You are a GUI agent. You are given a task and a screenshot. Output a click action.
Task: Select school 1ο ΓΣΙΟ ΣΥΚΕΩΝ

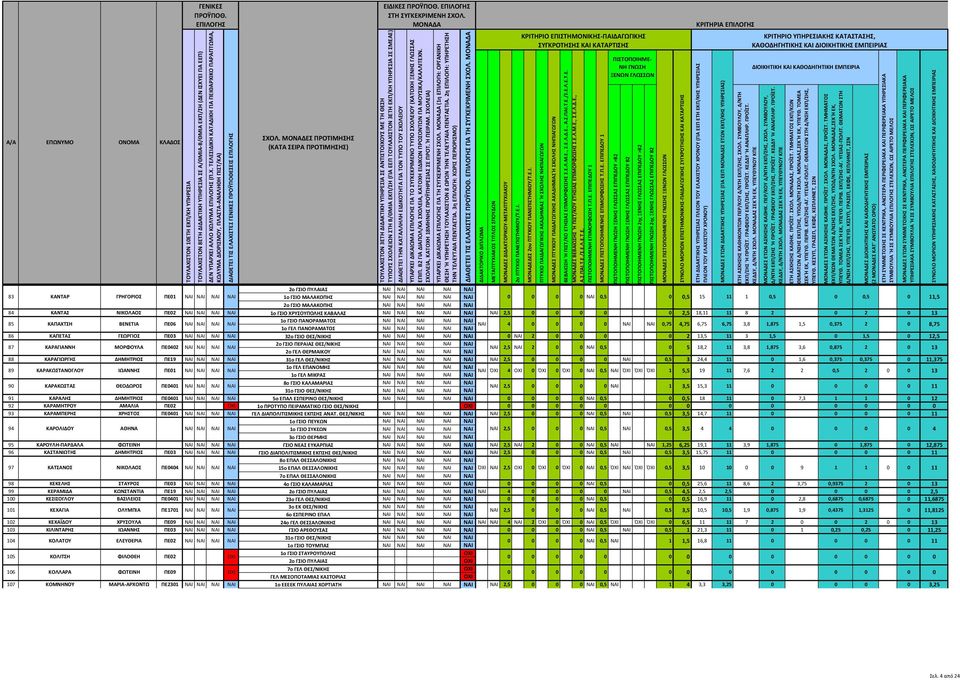307,429
